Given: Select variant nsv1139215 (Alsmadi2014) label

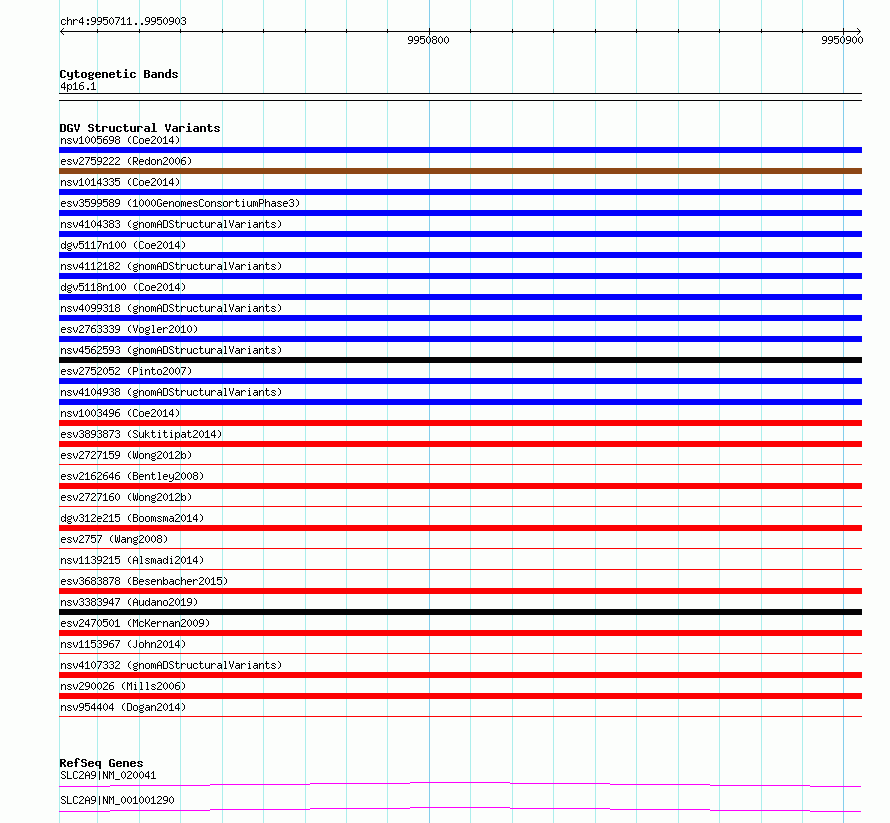Looking at the screenshot, I should pos(132,560).
